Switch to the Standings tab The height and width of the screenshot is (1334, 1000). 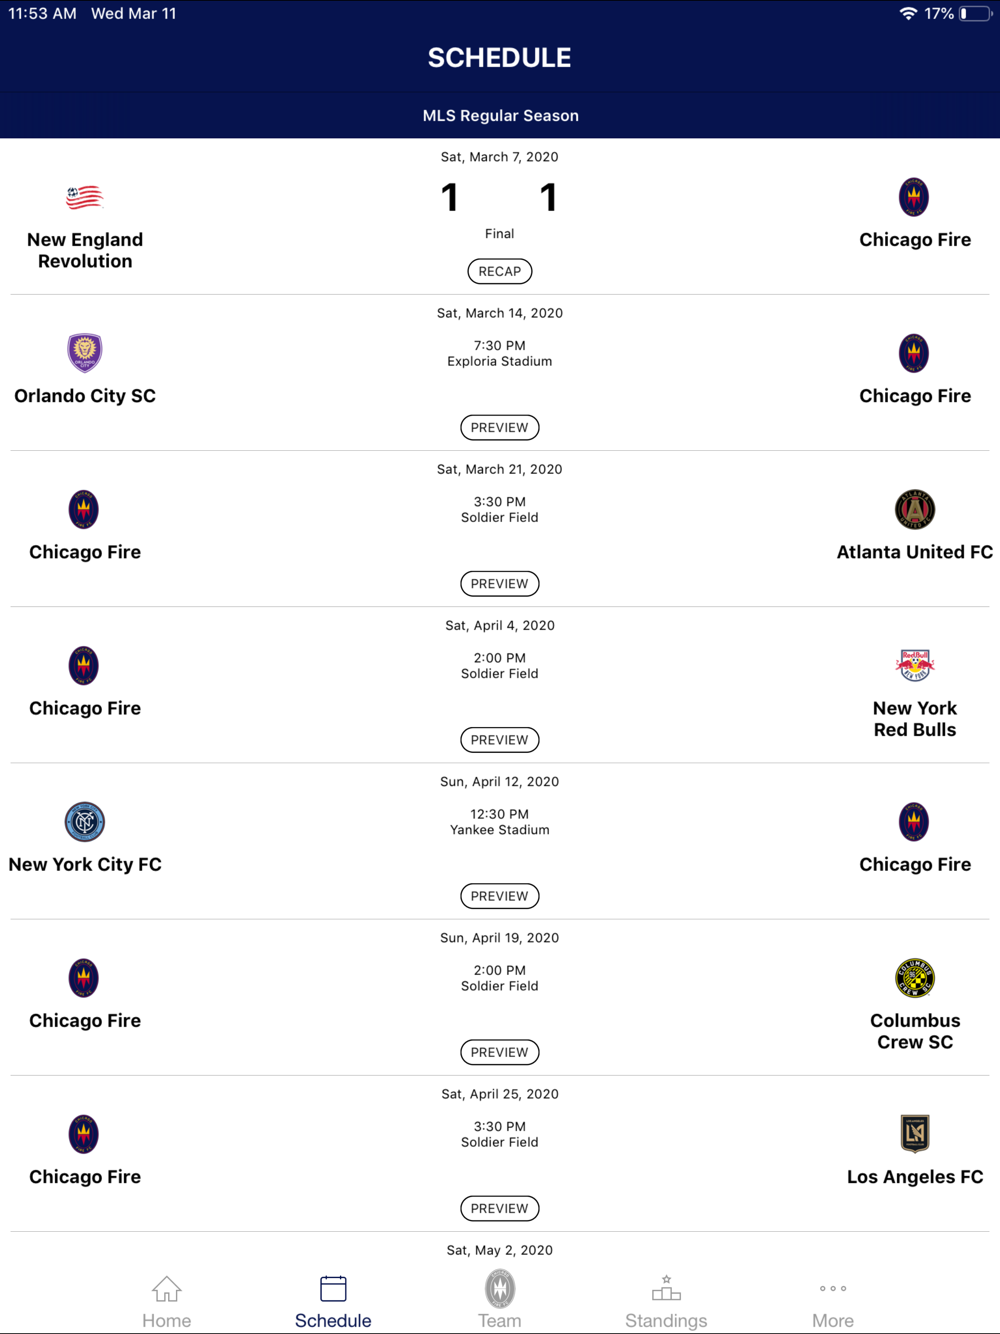(666, 1302)
